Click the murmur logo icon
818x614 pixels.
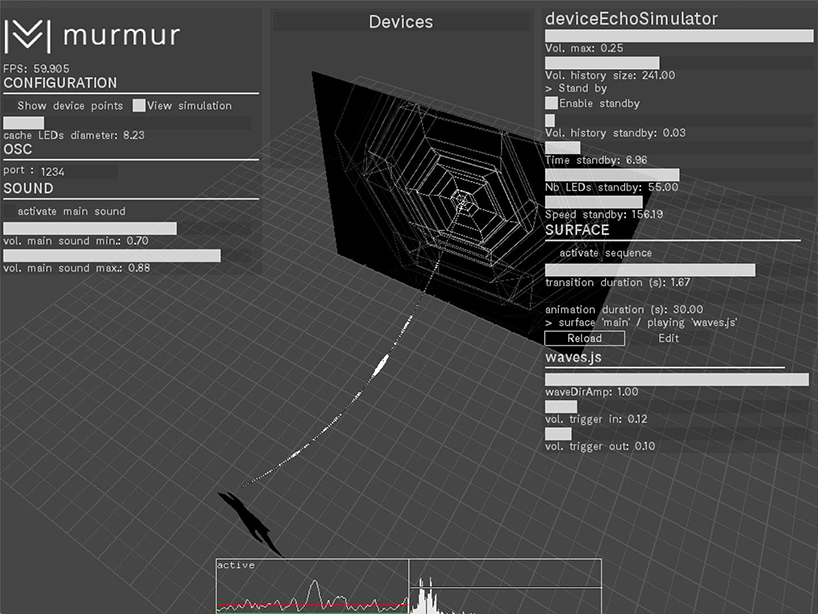coord(27,36)
